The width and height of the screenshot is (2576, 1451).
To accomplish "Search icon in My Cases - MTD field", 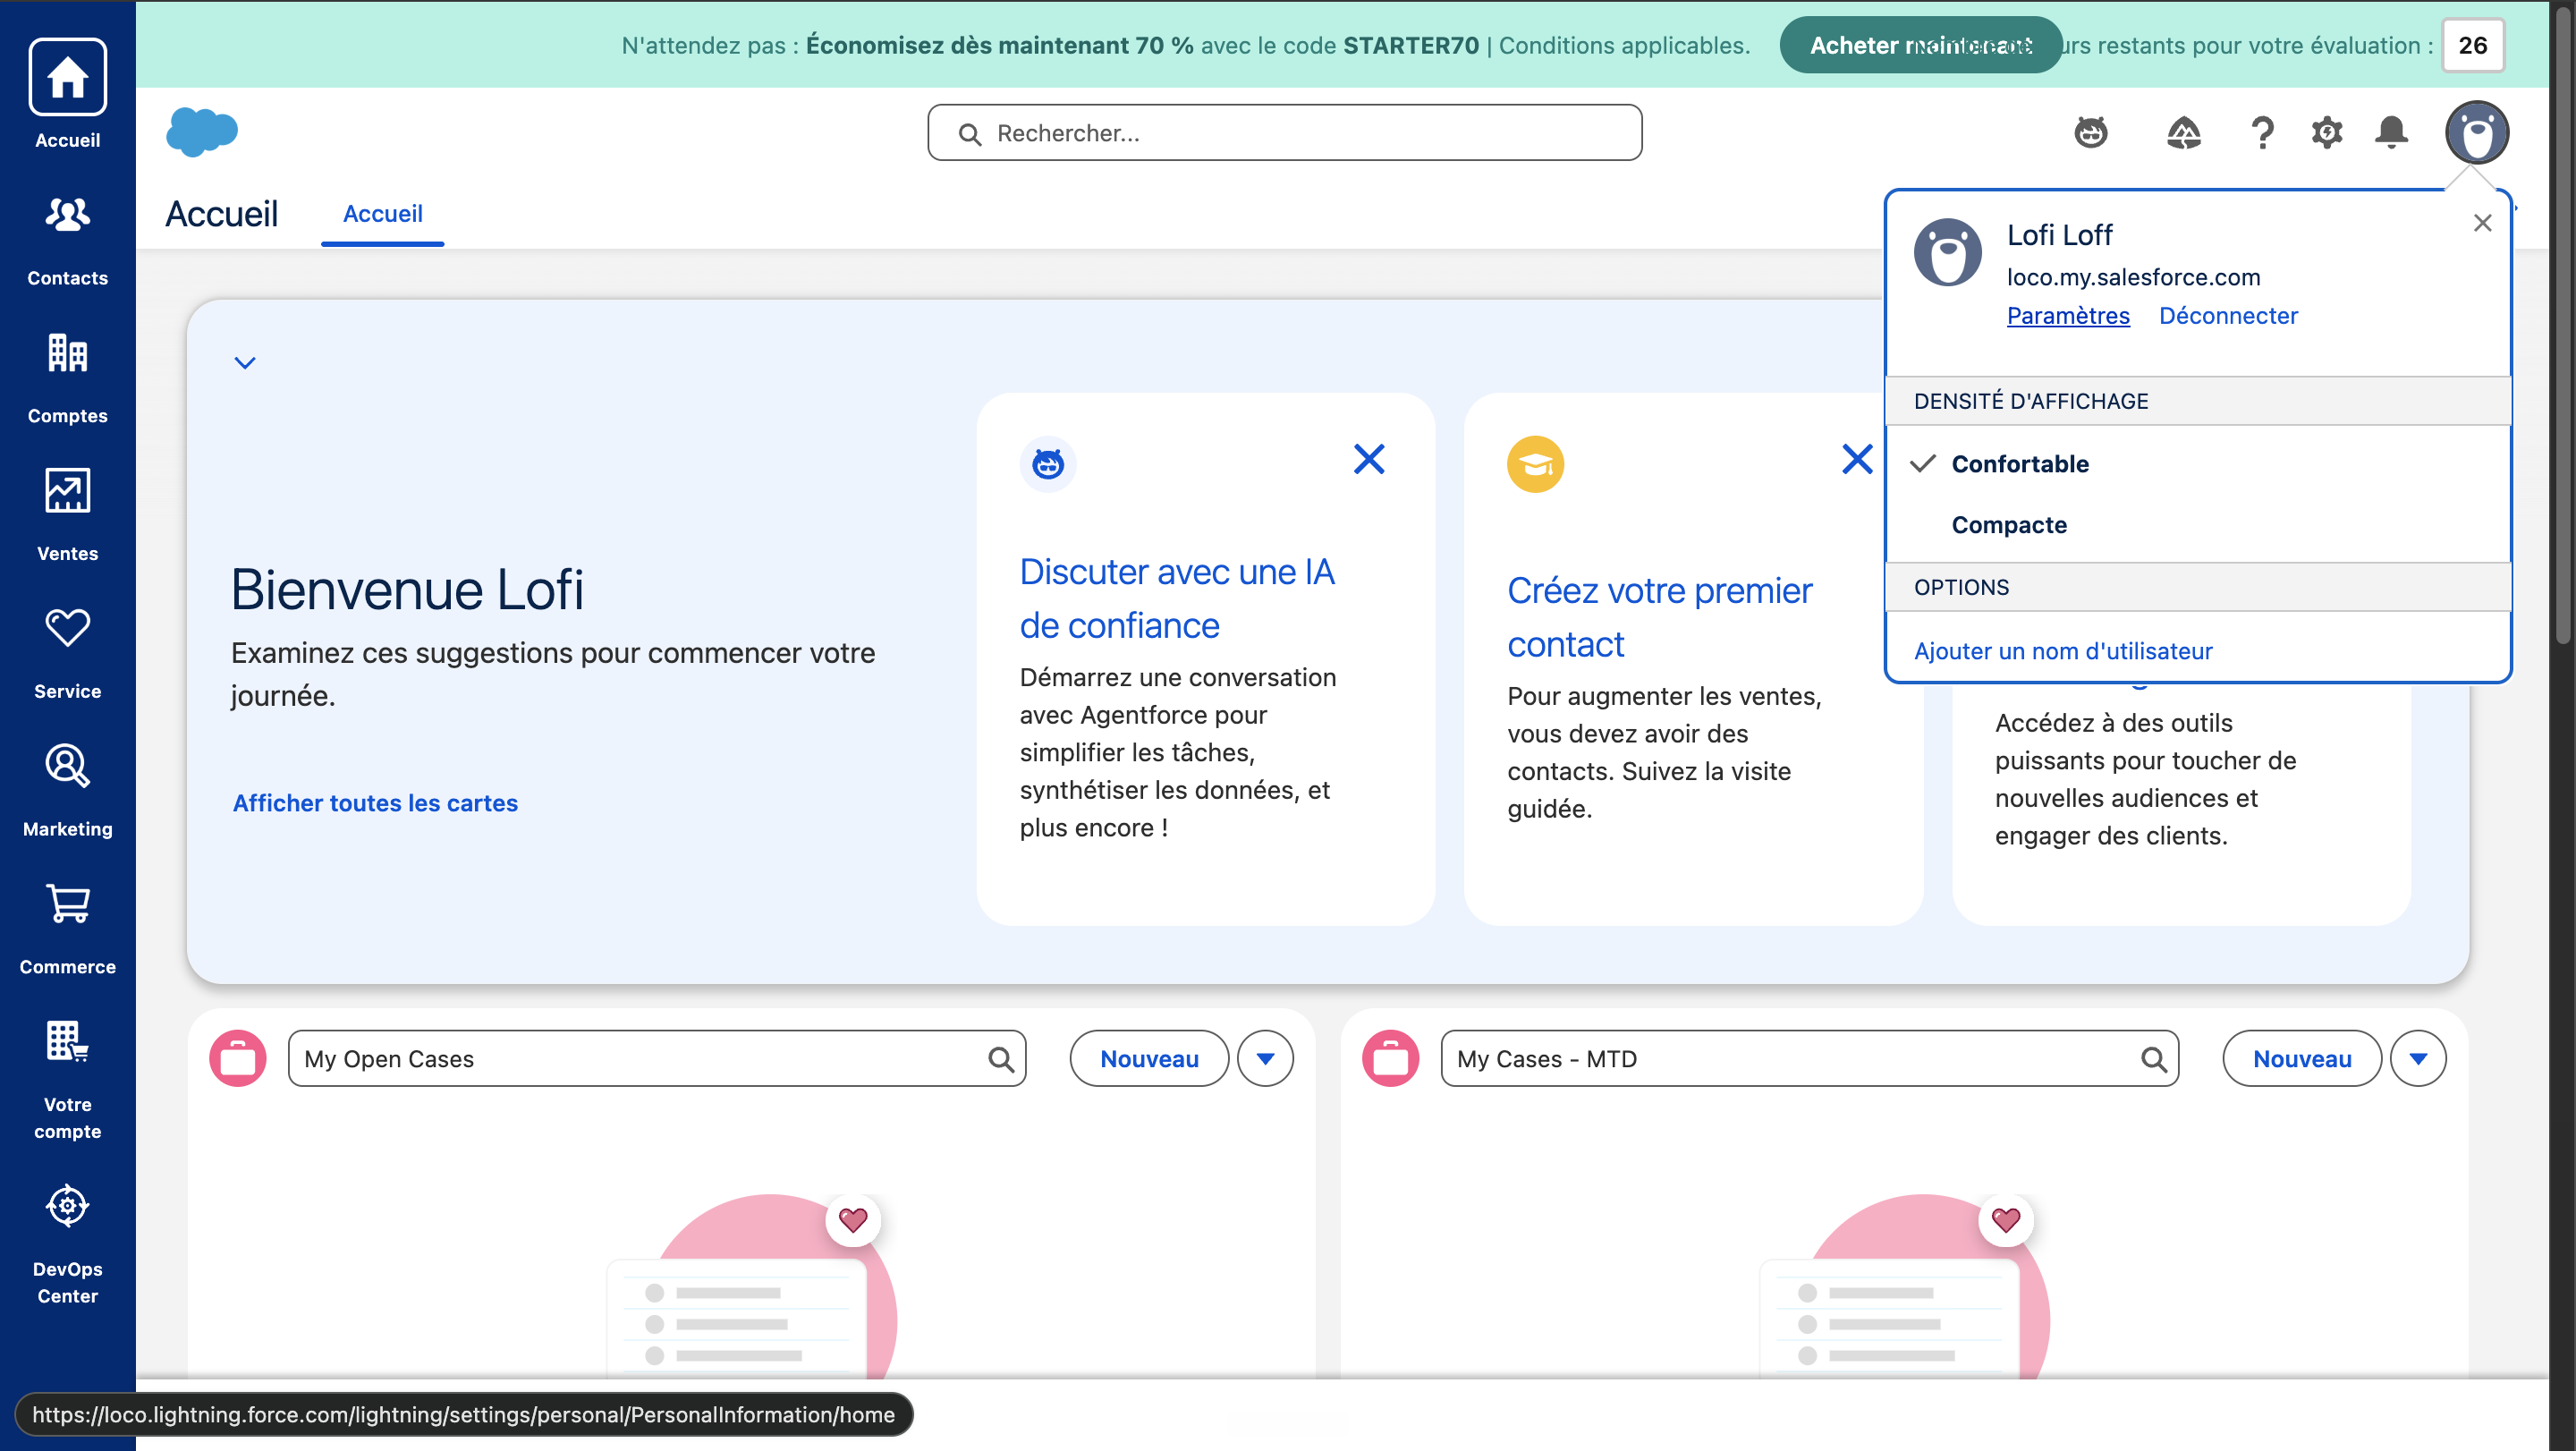I will coord(2154,1059).
